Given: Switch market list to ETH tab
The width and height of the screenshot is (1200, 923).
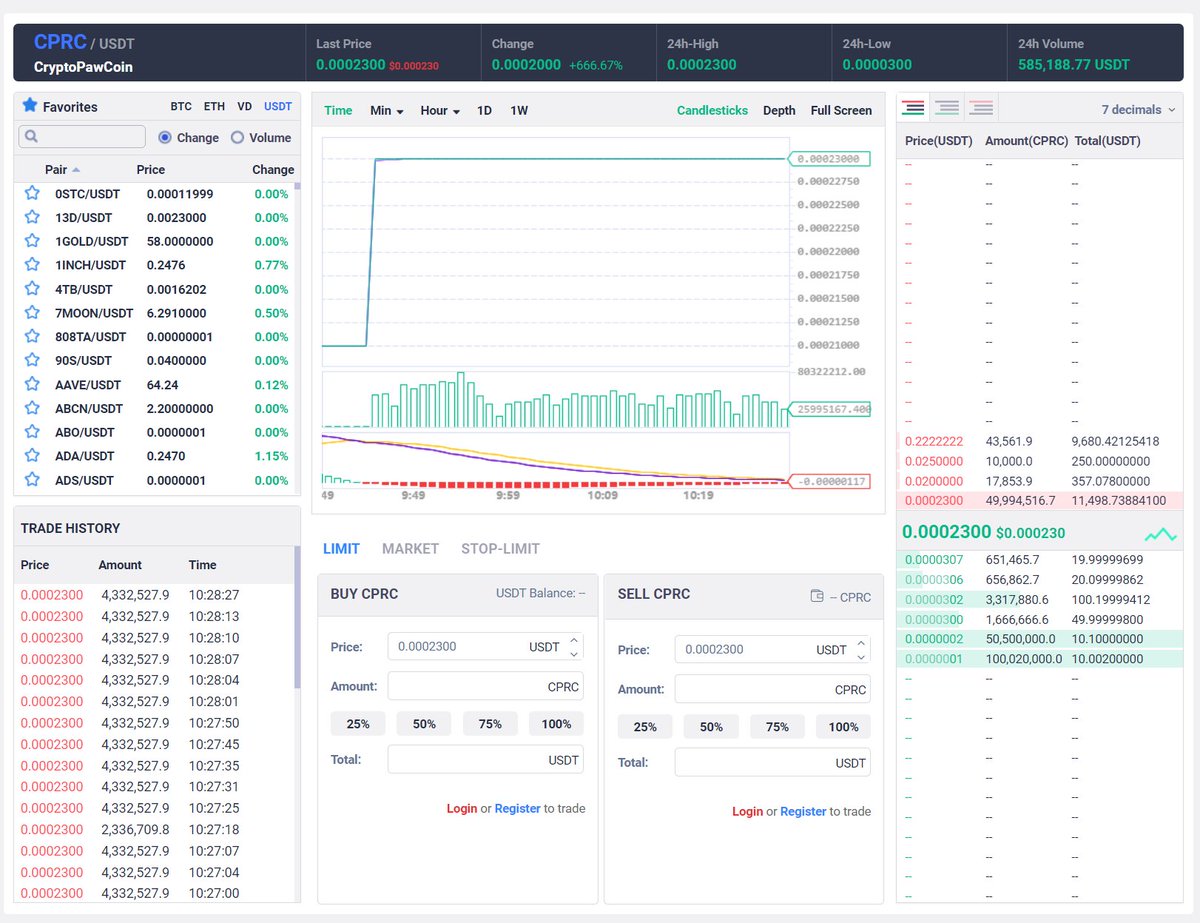Looking at the screenshot, I should click(x=214, y=107).
